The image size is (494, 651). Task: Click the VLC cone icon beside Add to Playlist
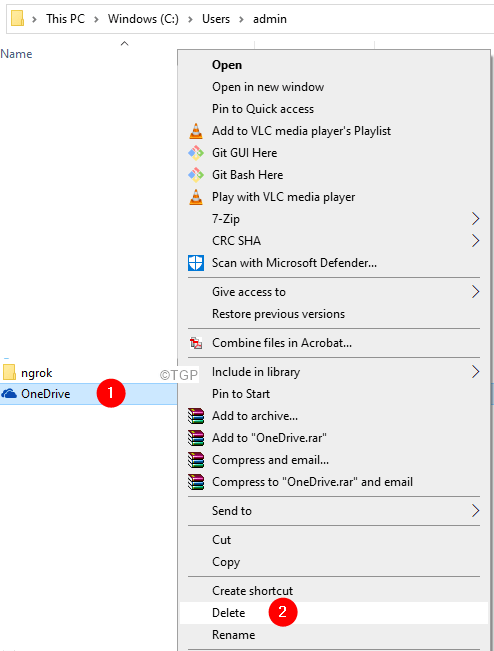click(196, 131)
